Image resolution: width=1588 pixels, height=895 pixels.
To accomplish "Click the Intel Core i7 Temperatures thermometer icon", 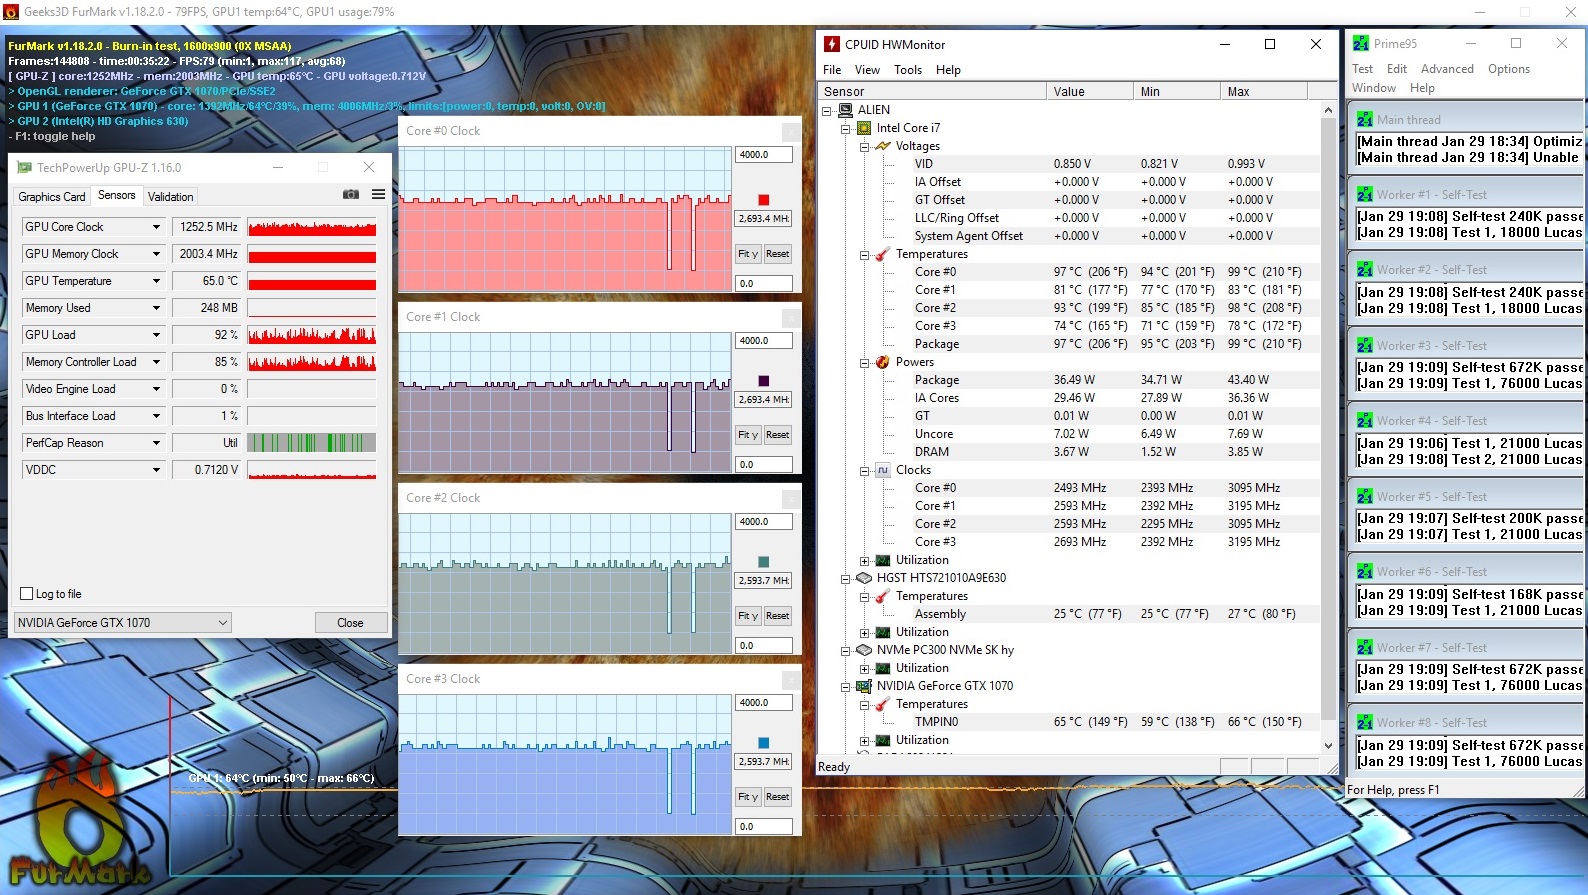I will [883, 254].
